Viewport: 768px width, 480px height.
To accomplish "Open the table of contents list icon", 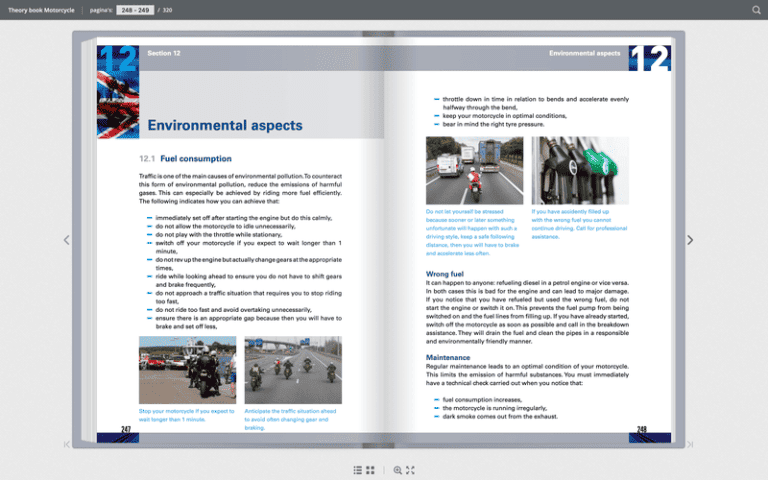I will (358, 469).
